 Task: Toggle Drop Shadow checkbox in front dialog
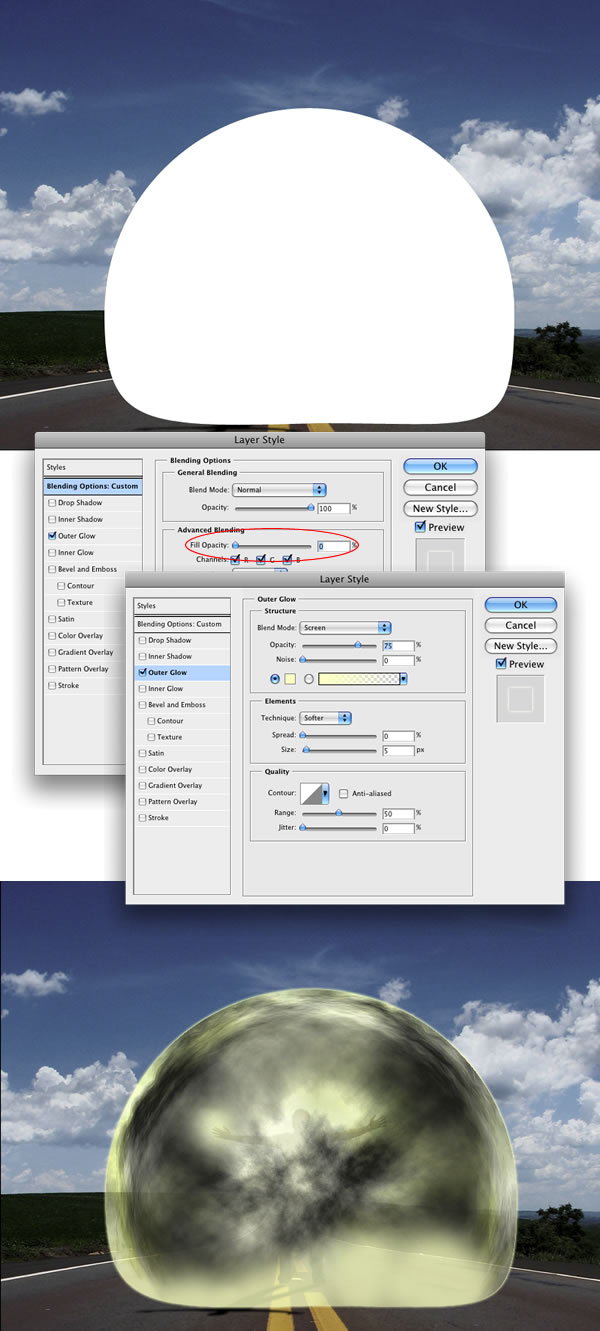coord(143,641)
